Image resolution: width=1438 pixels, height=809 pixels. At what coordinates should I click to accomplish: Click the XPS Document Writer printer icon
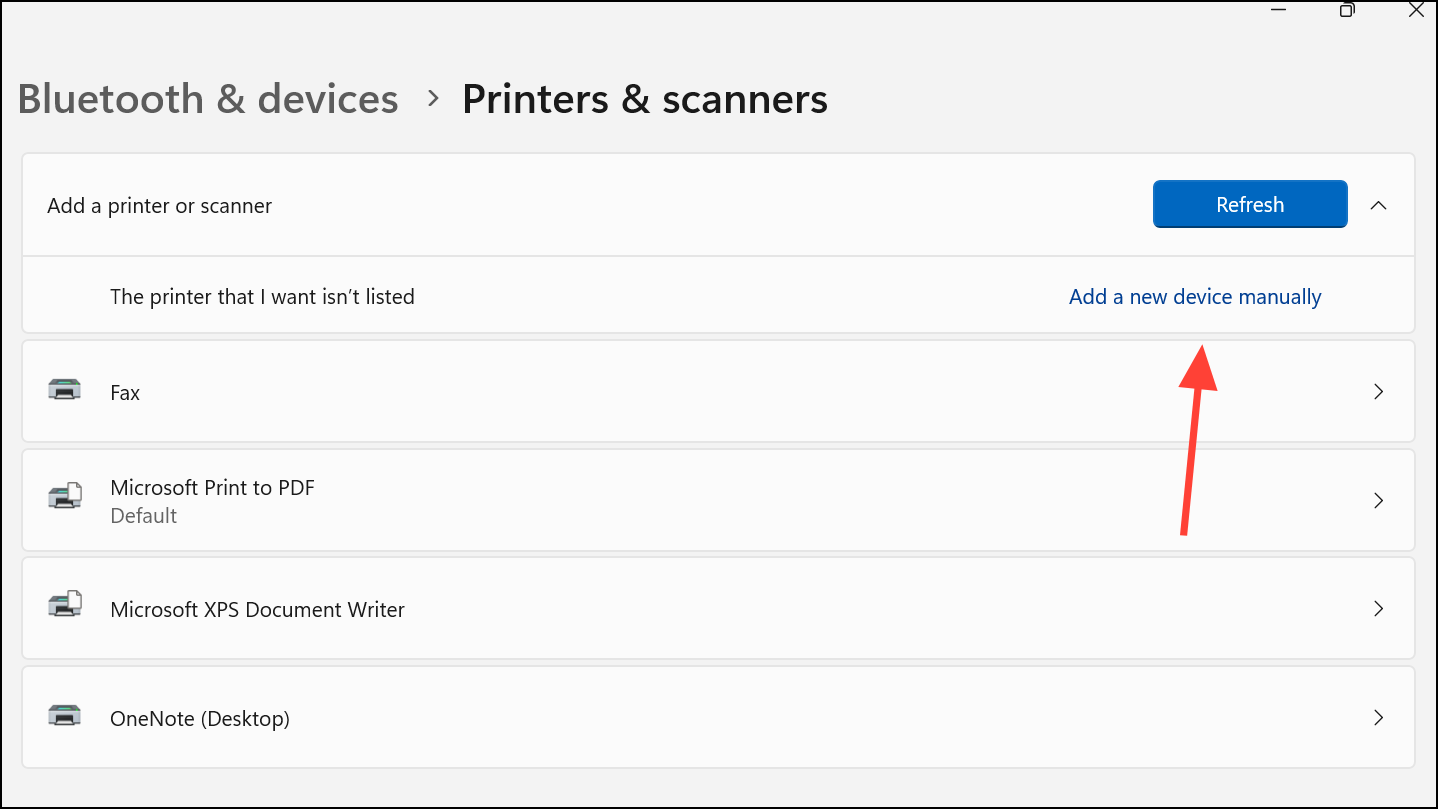[x=65, y=607]
